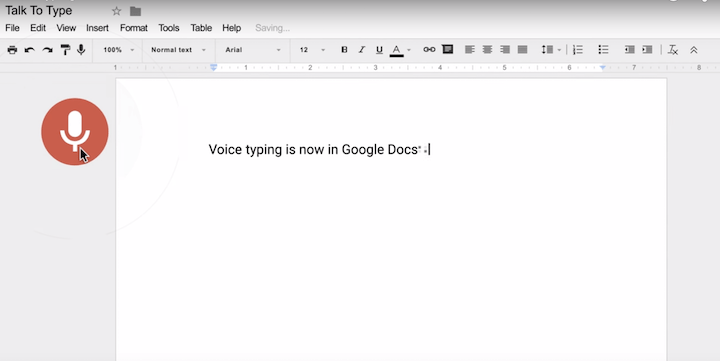
Task: Collapse the menus with double chevron
Action: 694,50
